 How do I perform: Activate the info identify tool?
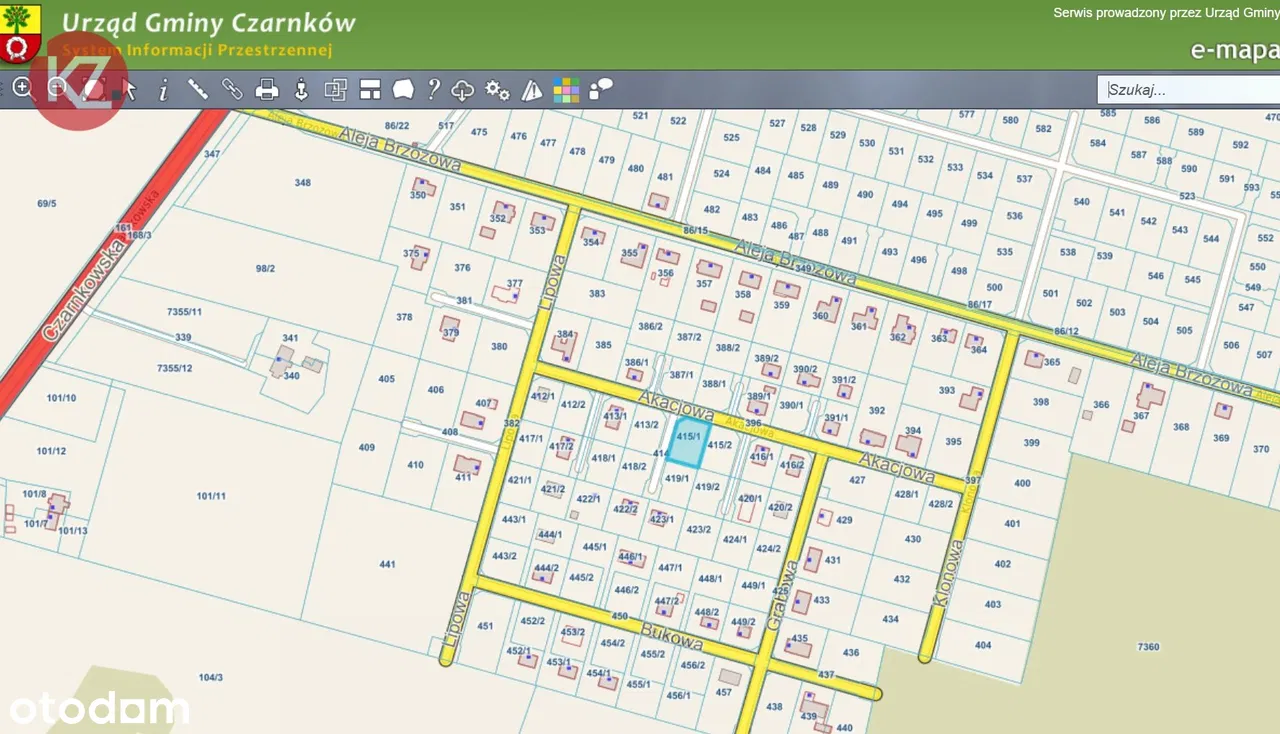coord(163,90)
